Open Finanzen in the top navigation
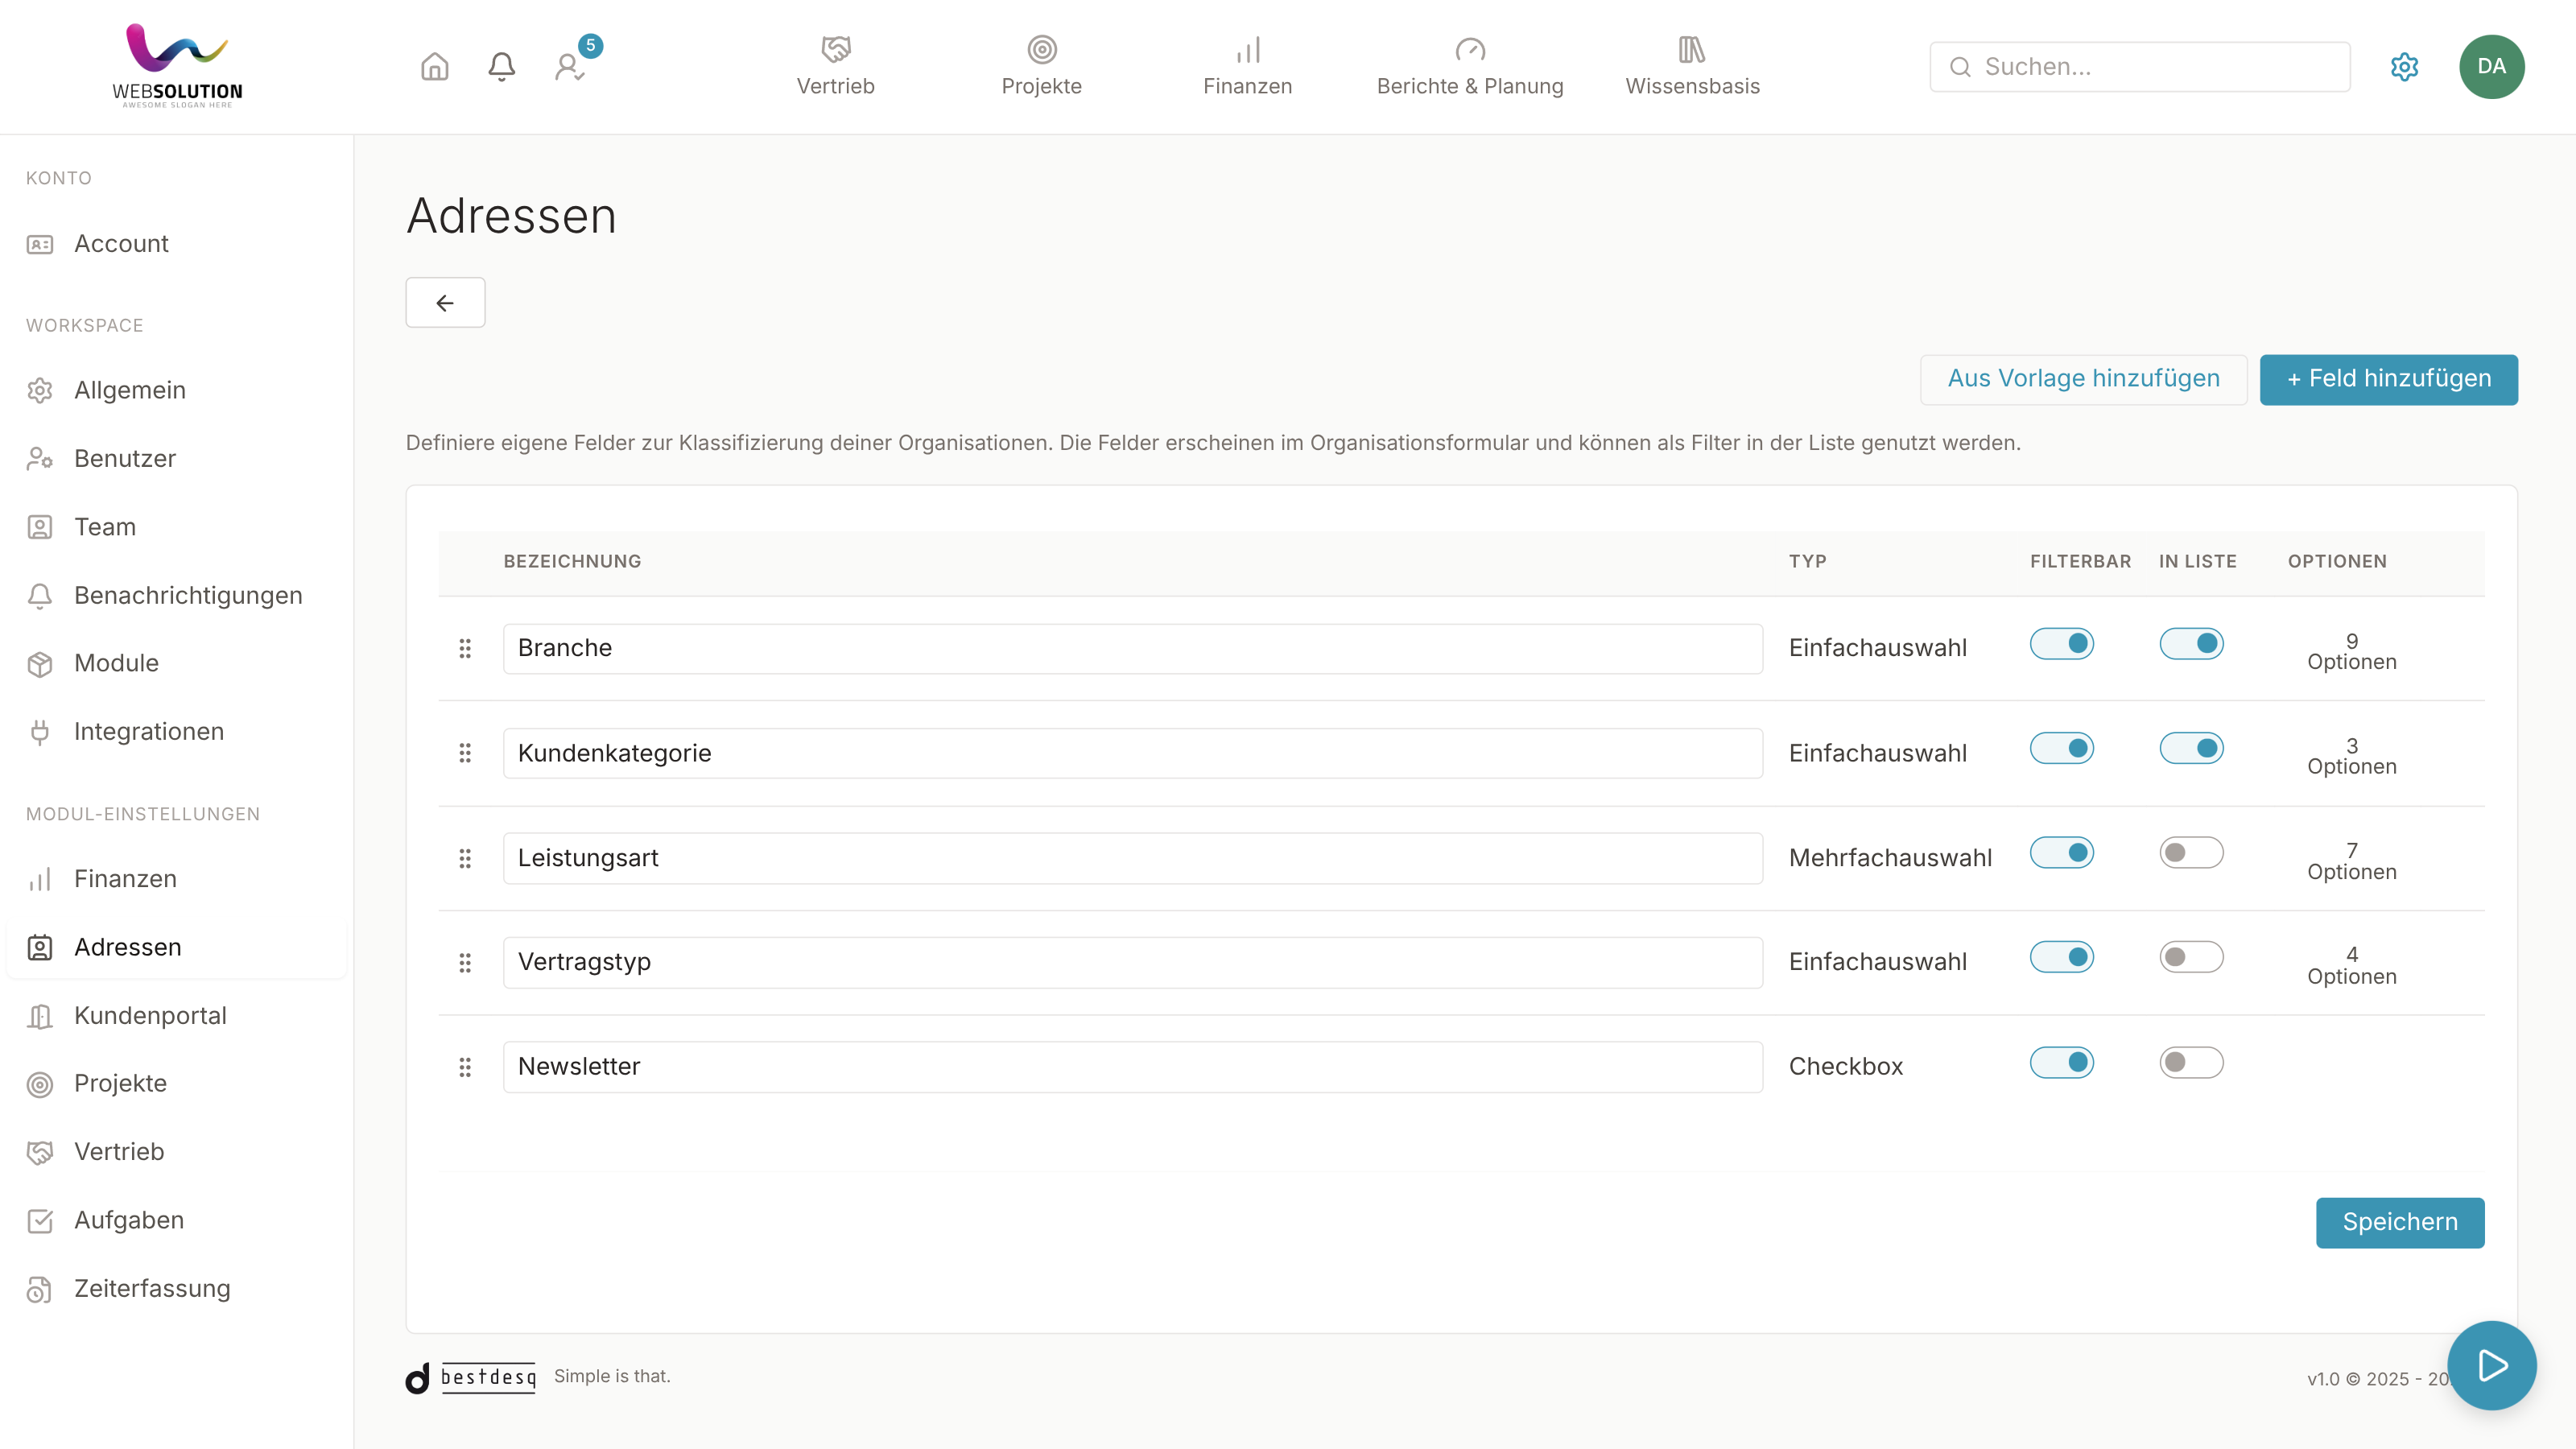Image resolution: width=2576 pixels, height=1449 pixels. tap(1247, 67)
